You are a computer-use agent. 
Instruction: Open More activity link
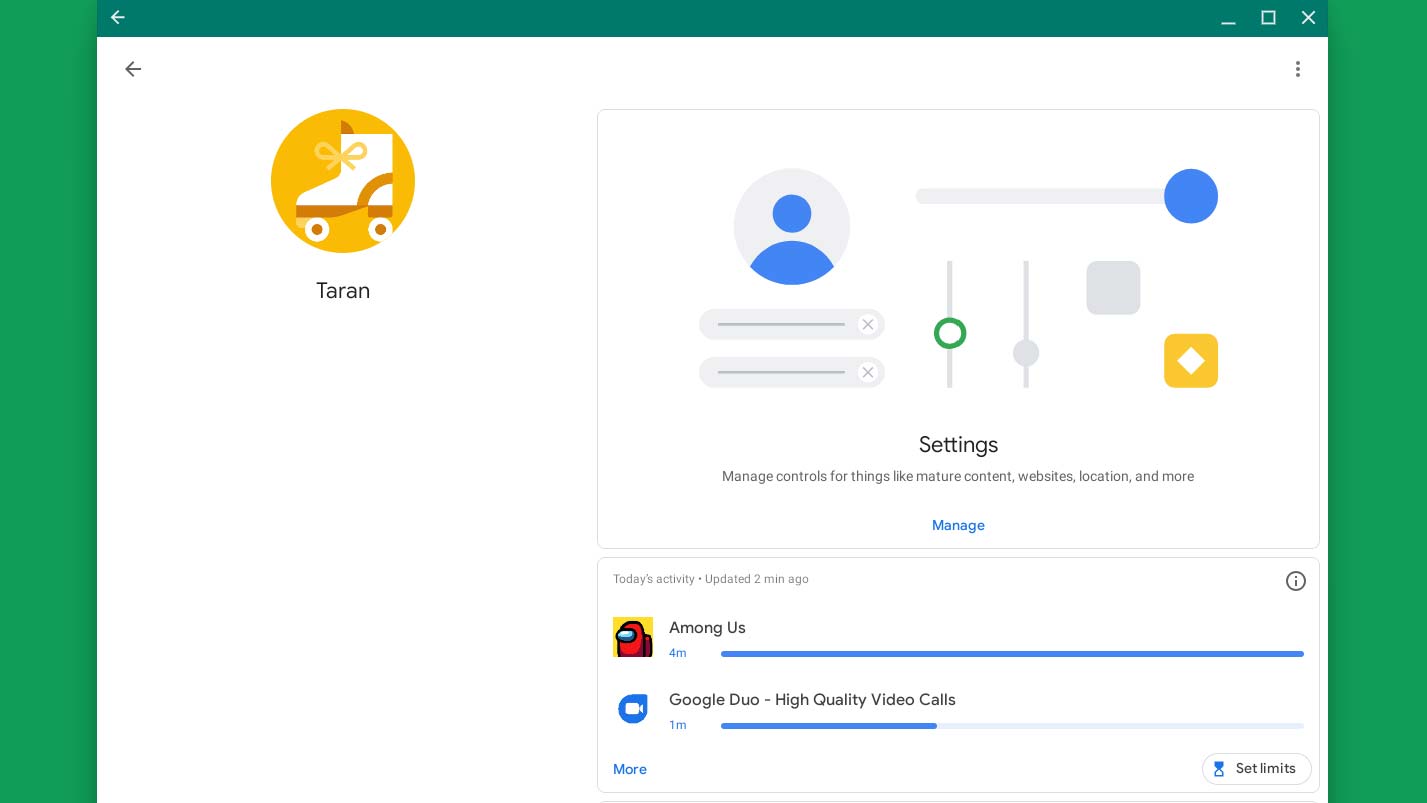pos(630,769)
